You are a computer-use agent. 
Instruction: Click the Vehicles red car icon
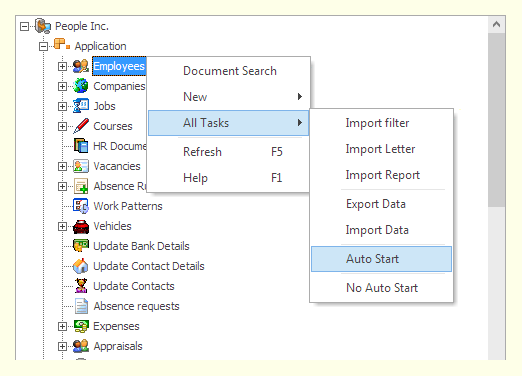click(x=81, y=226)
